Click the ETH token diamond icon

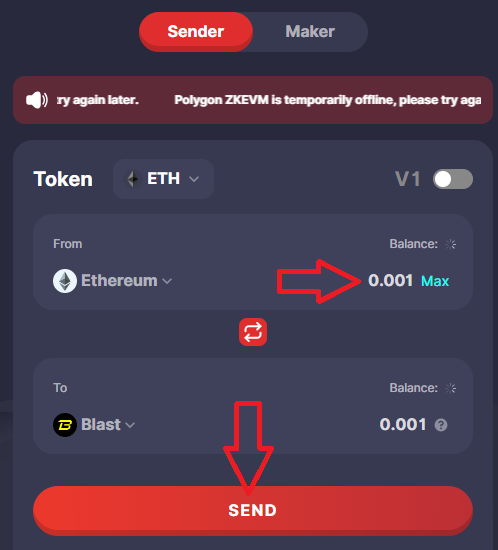[133, 179]
